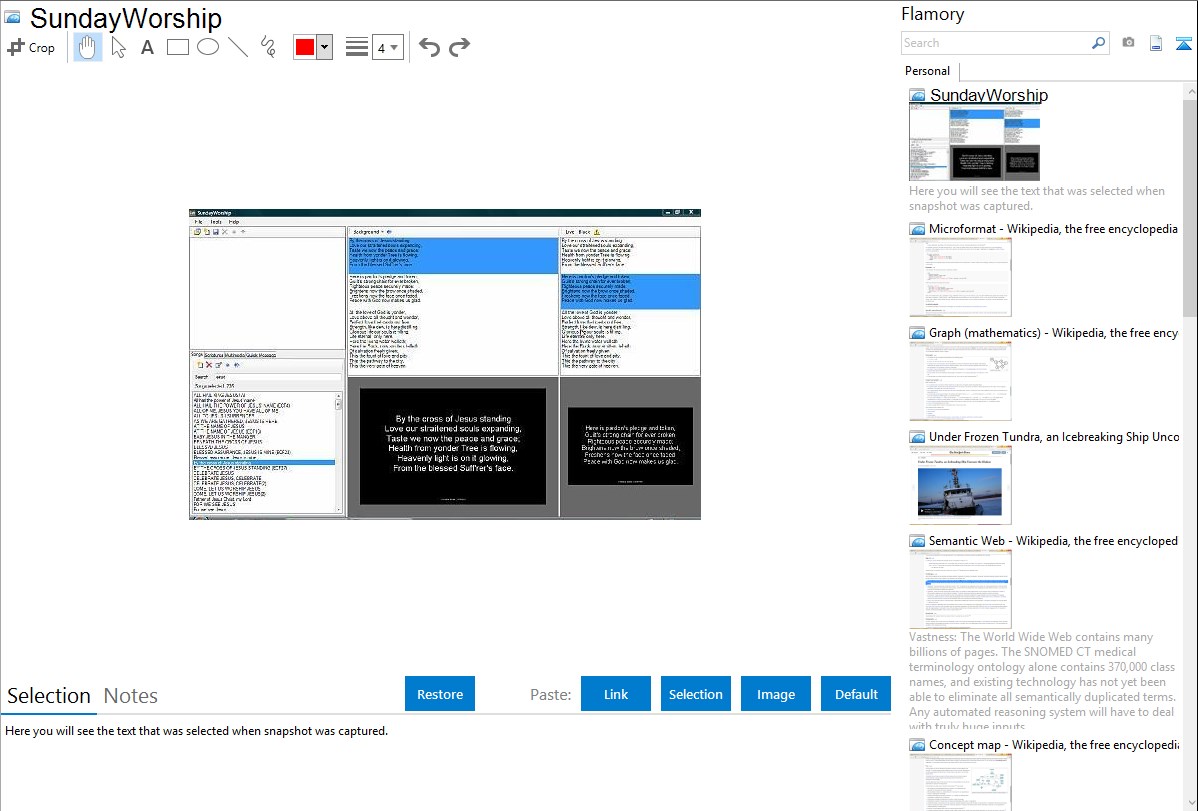Click the camera capture snapshot icon
The height and width of the screenshot is (811, 1198).
1128,43
